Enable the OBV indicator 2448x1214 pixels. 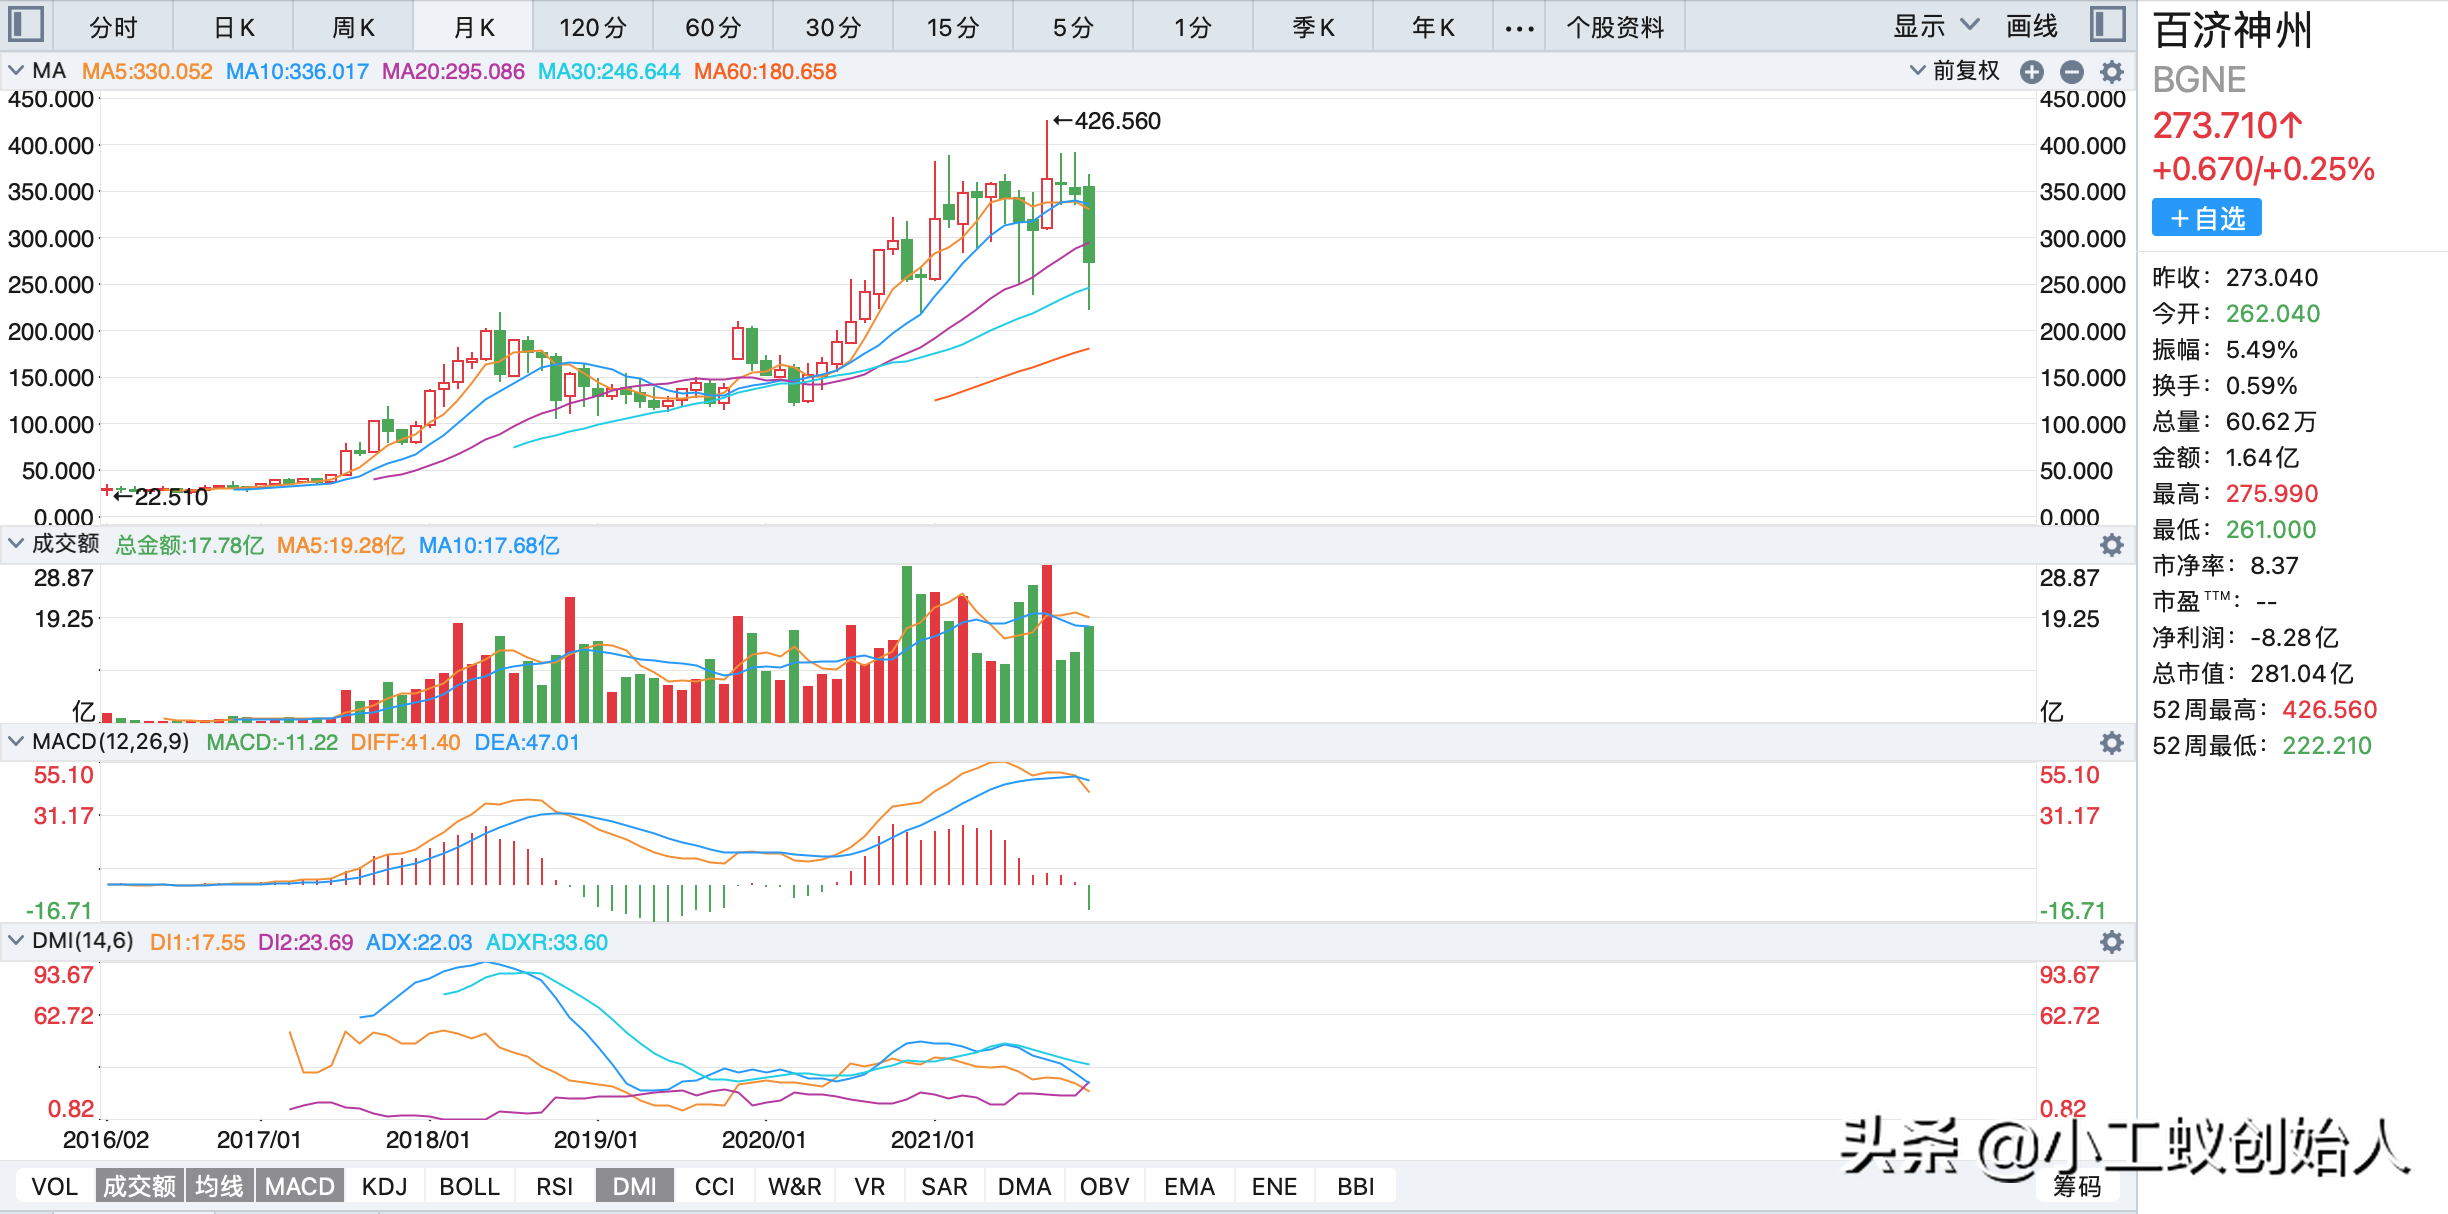point(1105,1187)
